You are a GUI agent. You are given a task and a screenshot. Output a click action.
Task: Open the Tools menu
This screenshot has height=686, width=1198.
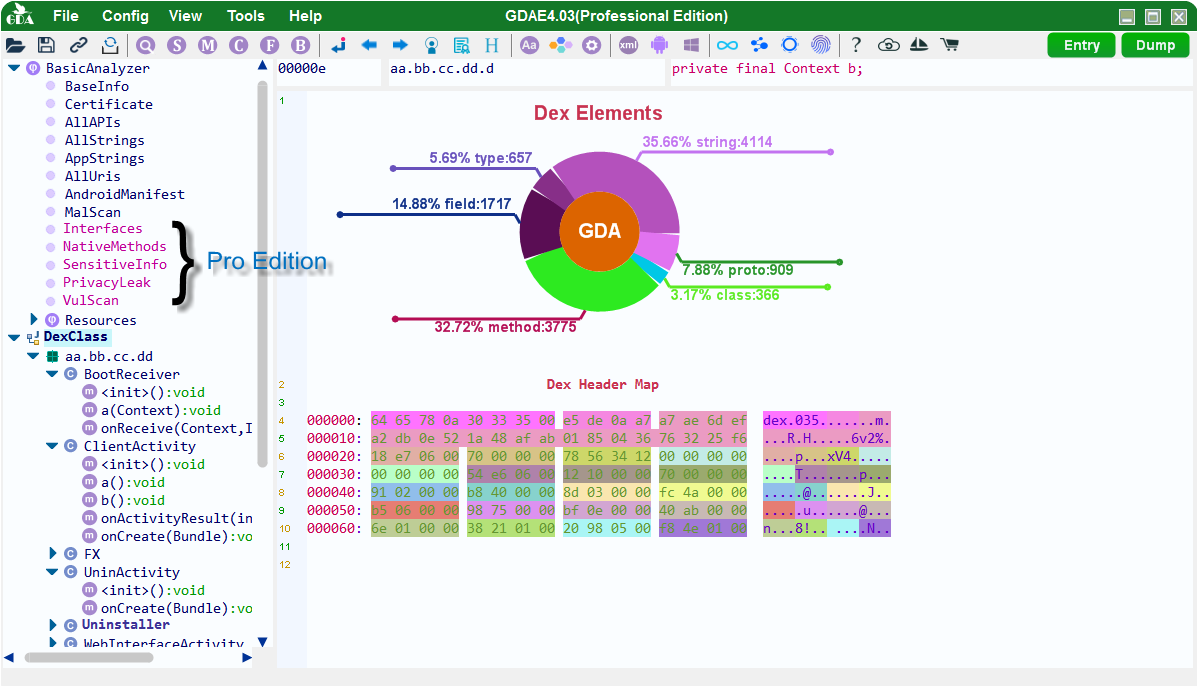[x=246, y=16]
